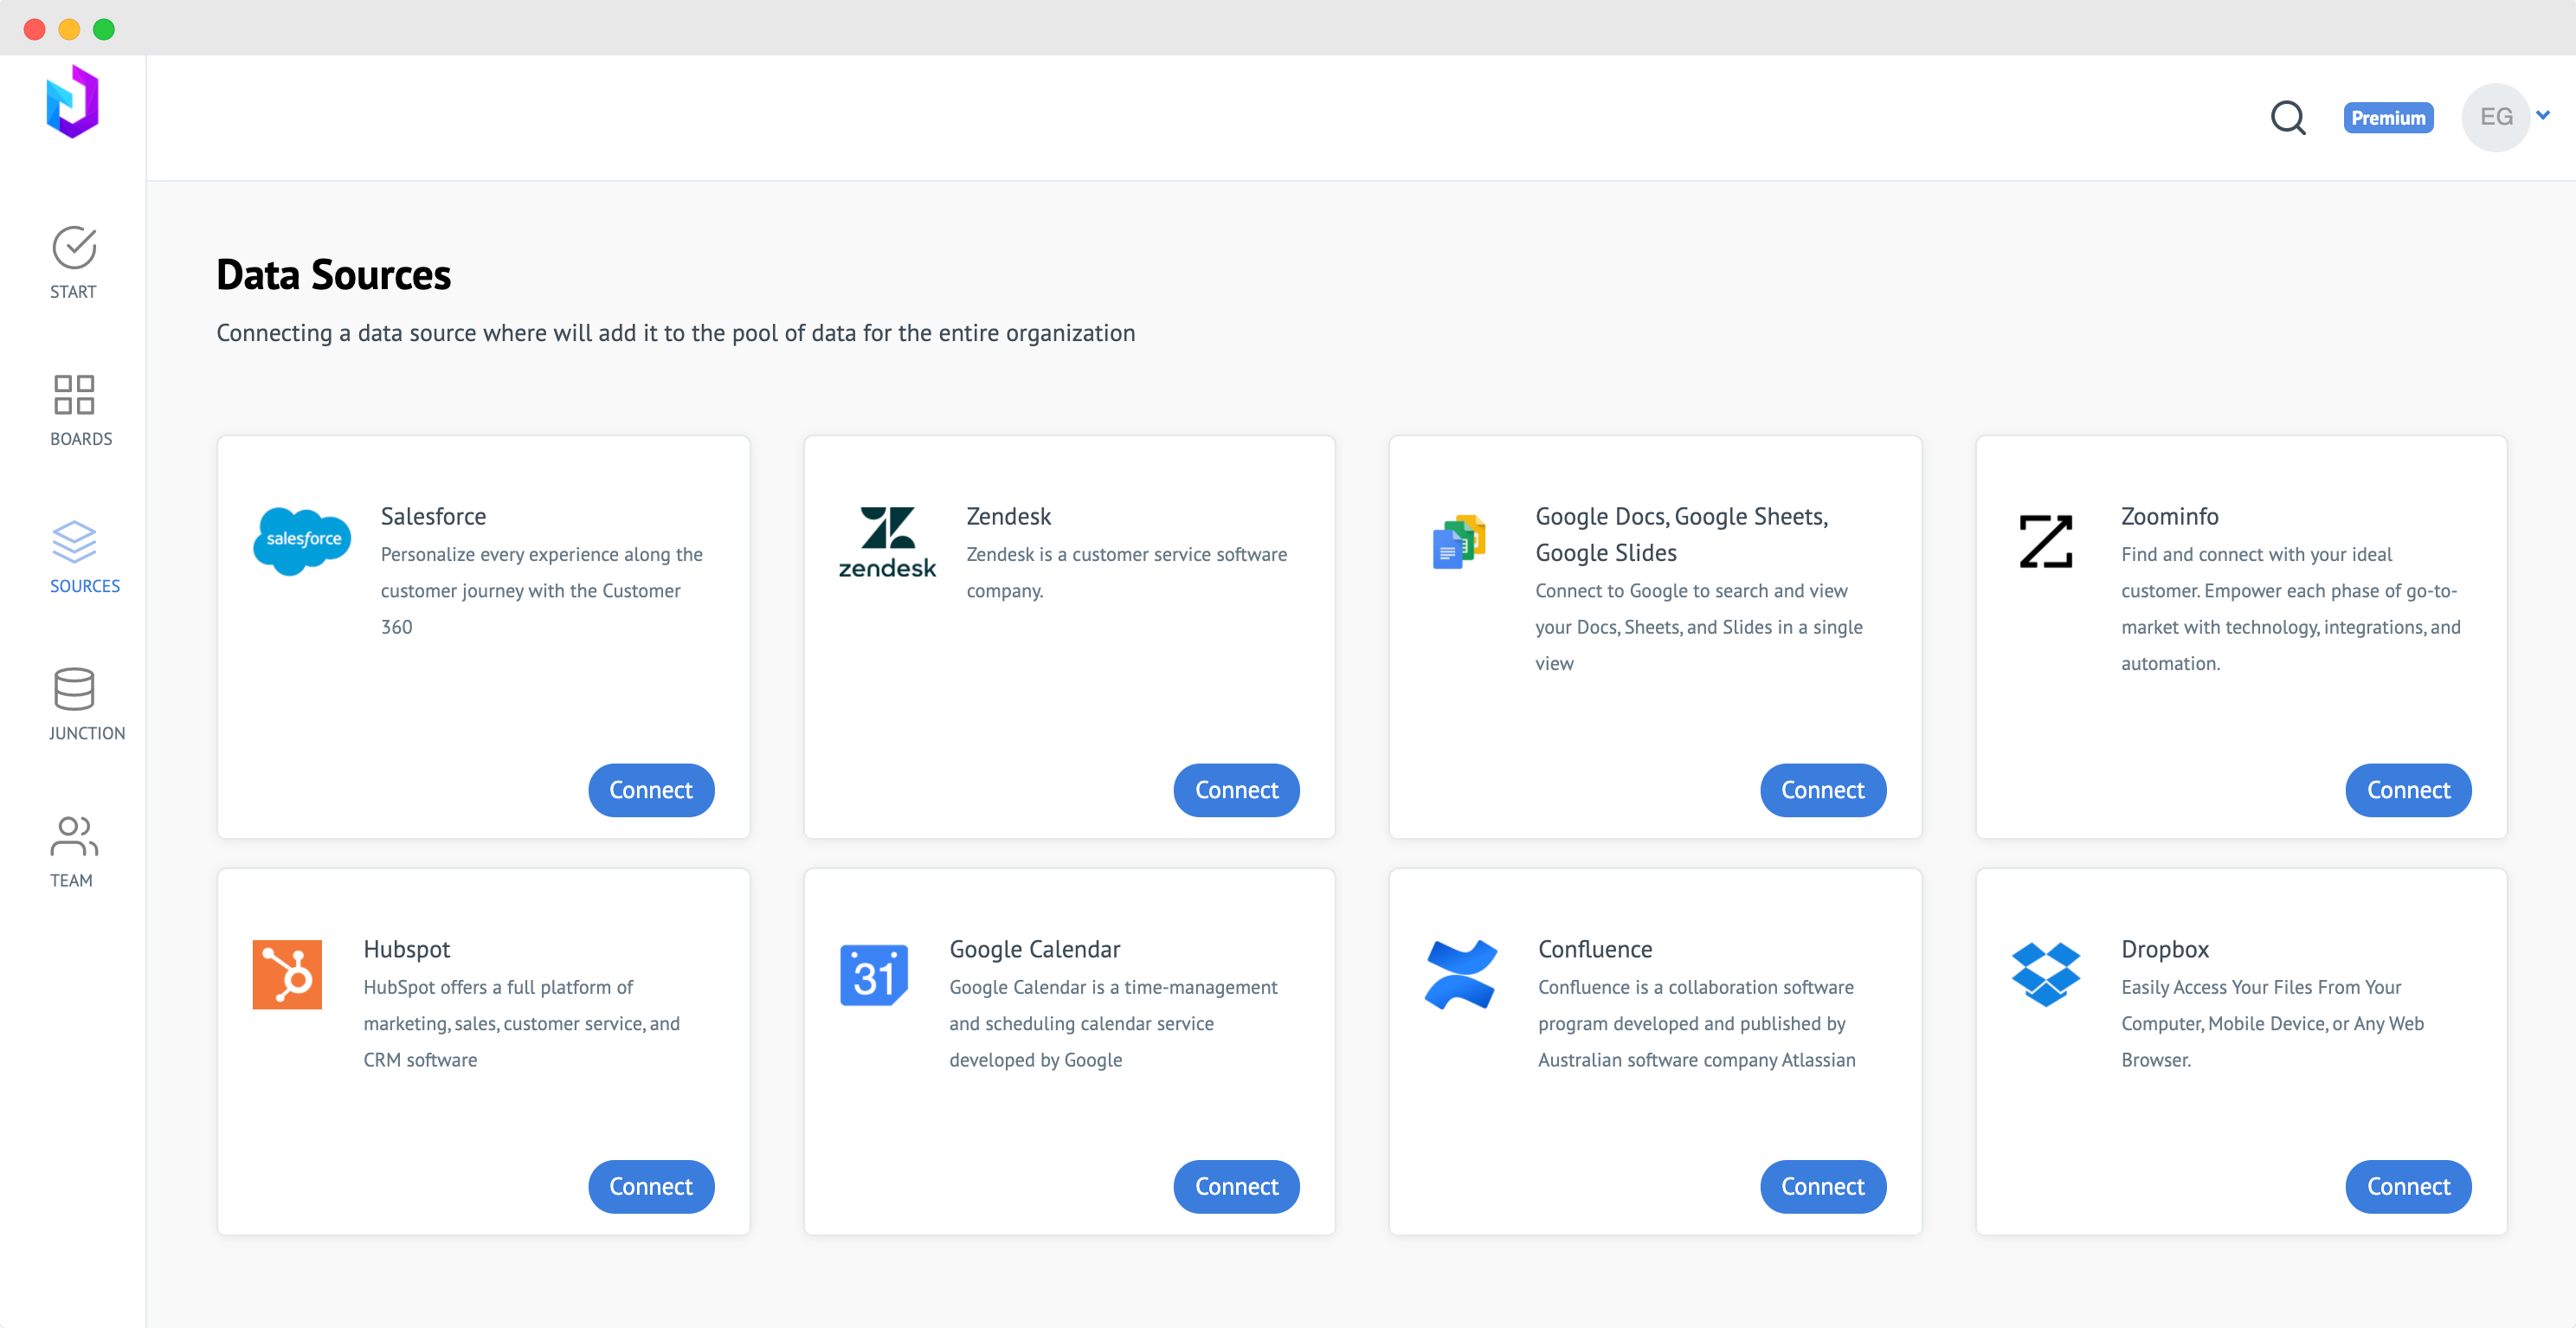The height and width of the screenshot is (1328, 2576).
Task: Connect the Zoominfo source
Action: 2407,790
